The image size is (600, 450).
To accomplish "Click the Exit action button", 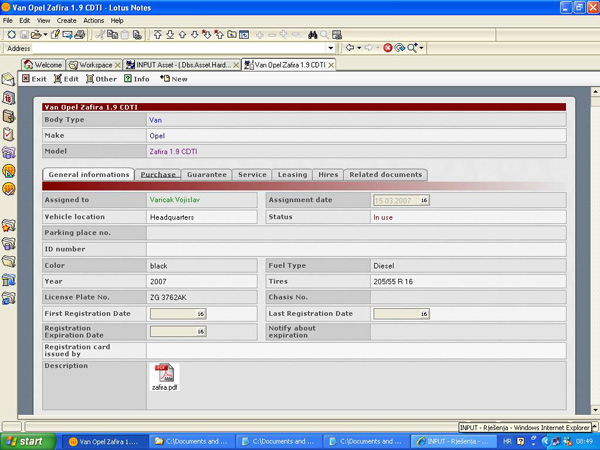I will point(34,79).
